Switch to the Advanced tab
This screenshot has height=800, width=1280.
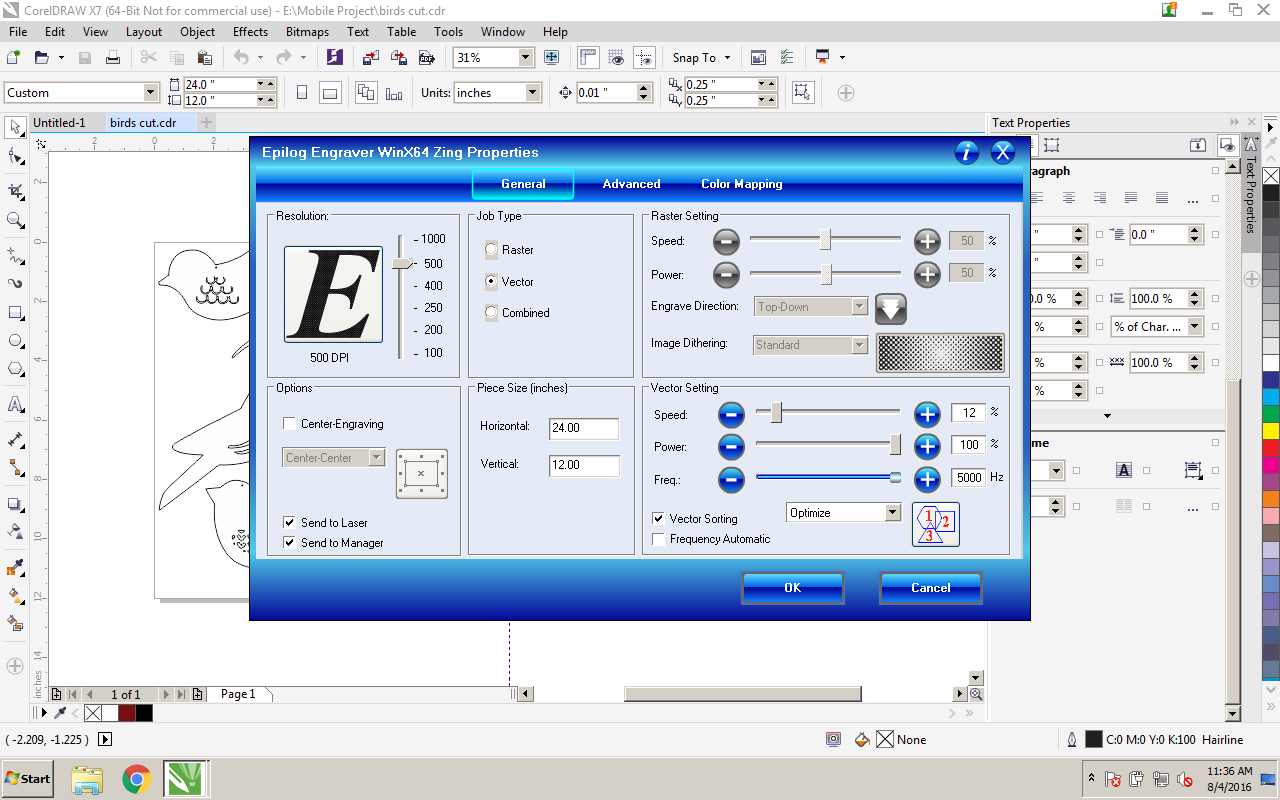[631, 184]
